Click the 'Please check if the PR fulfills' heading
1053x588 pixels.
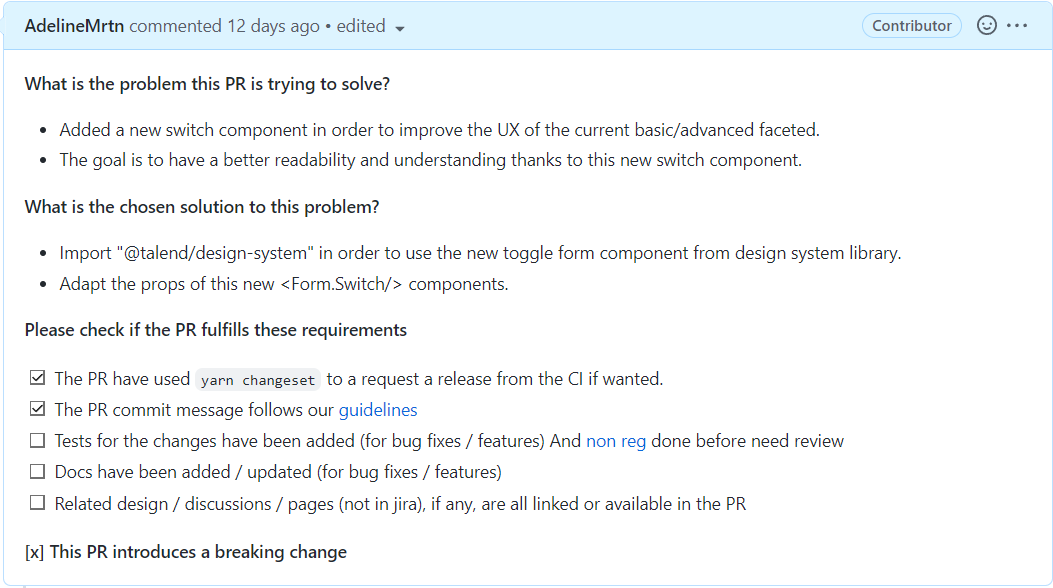(x=216, y=330)
